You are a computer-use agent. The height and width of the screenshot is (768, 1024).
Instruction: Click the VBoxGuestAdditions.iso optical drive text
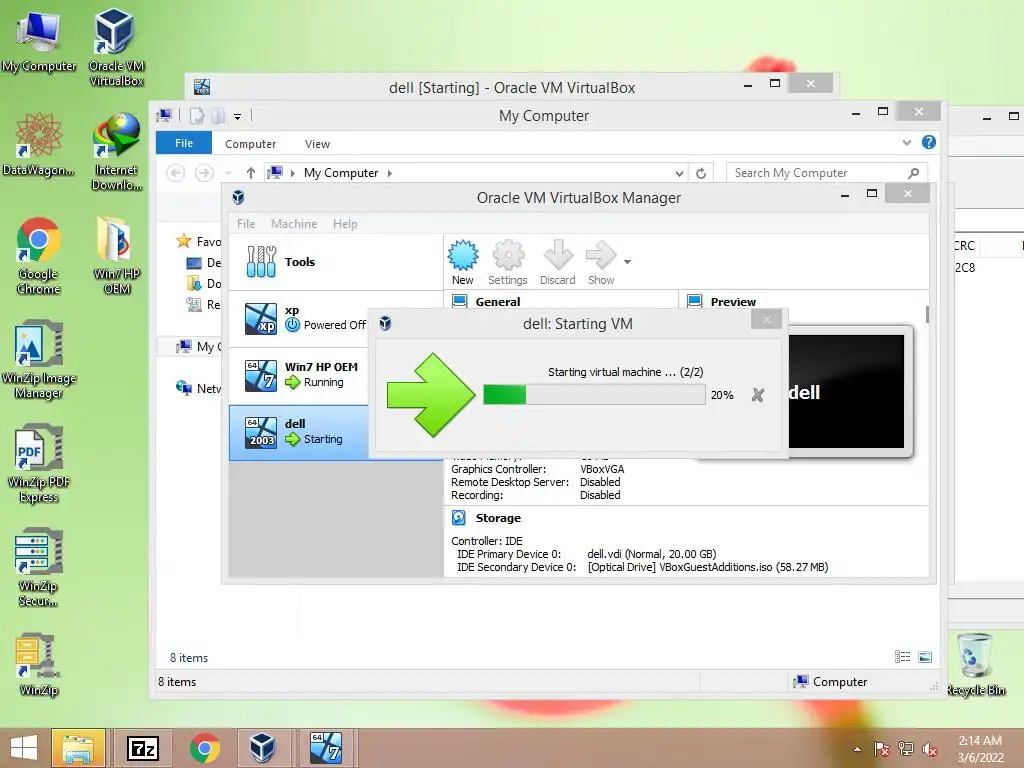click(x=708, y=567)
